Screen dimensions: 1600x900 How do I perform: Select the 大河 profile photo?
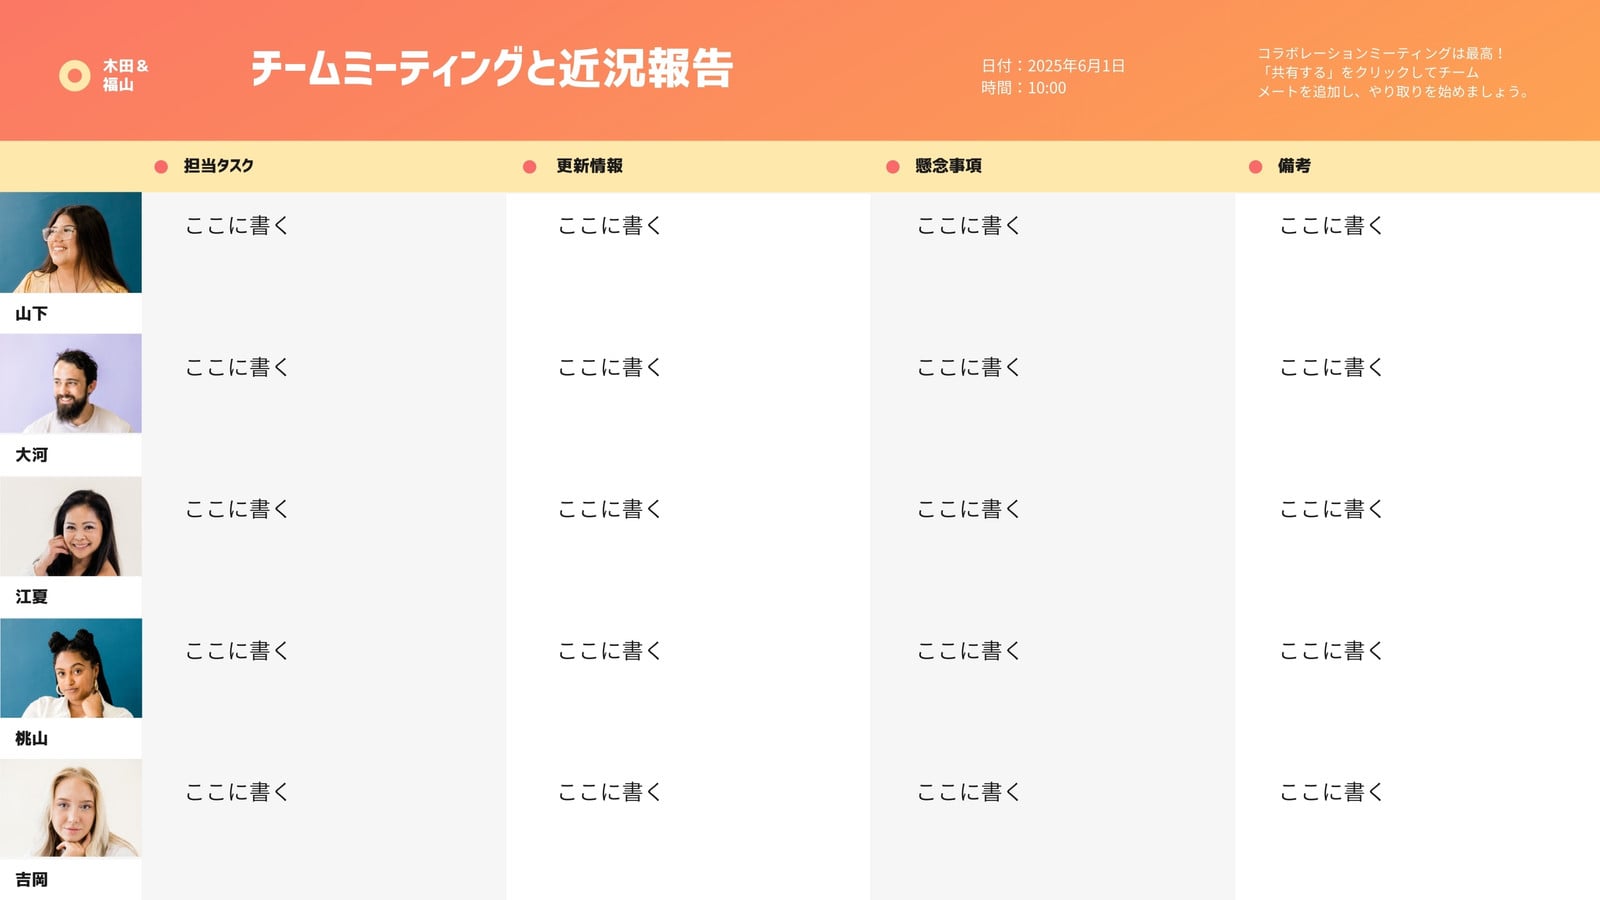pos(71,384)
